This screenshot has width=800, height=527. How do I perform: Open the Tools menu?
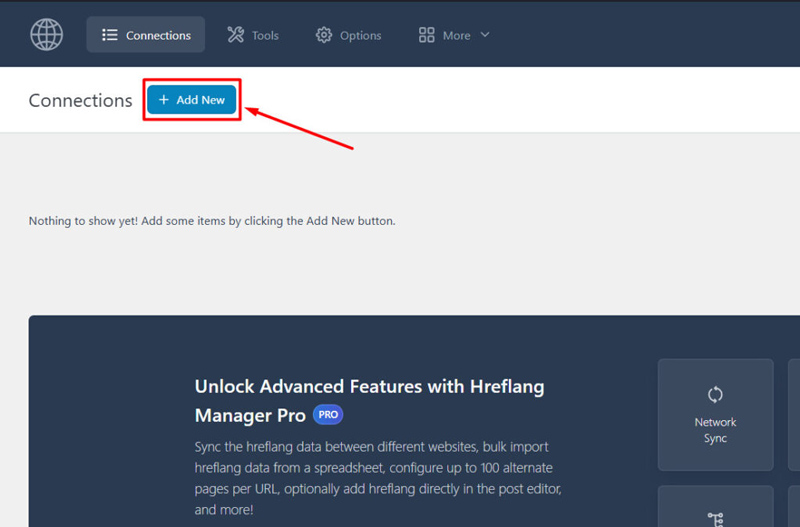pyautogui.click(x=253, y=35)
